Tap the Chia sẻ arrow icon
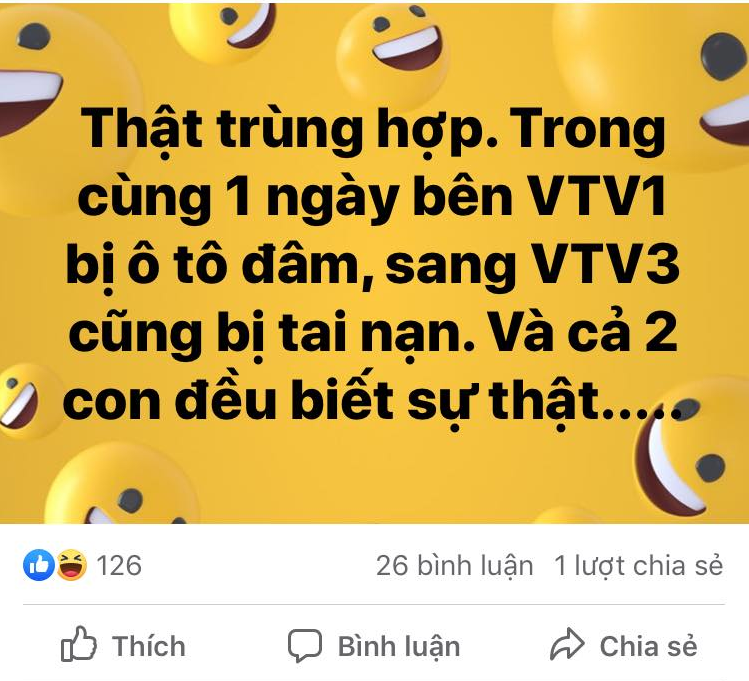The width and height of the screenshot is (749, 681). pyautogui.click(x=567, y=645)
